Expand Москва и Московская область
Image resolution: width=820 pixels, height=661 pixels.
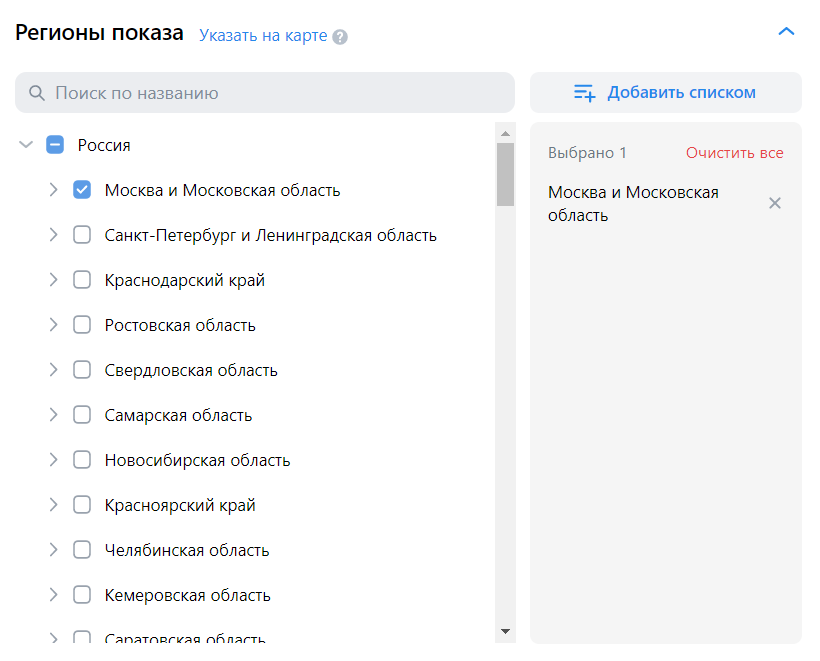click(54, 190)
